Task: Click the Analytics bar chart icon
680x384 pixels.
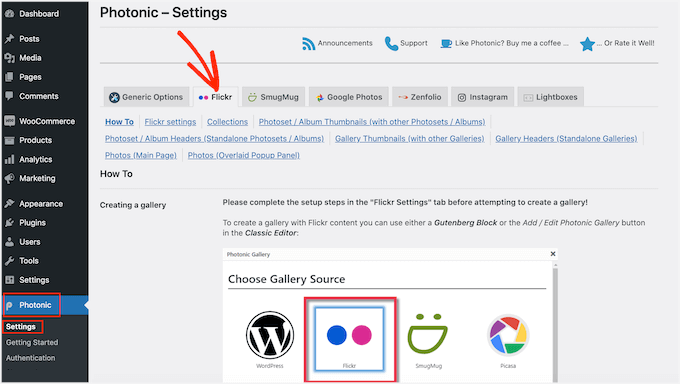Action: click(x=10, y=159)
